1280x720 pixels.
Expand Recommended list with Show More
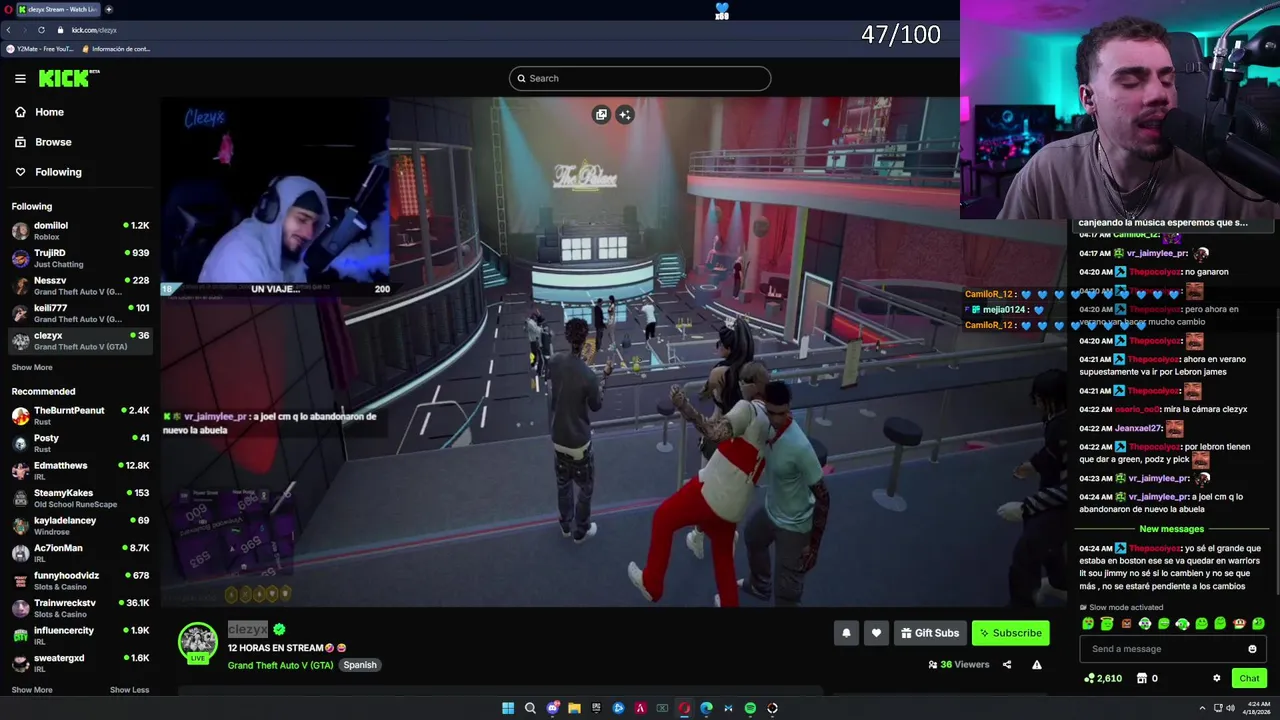pos(32,690)
